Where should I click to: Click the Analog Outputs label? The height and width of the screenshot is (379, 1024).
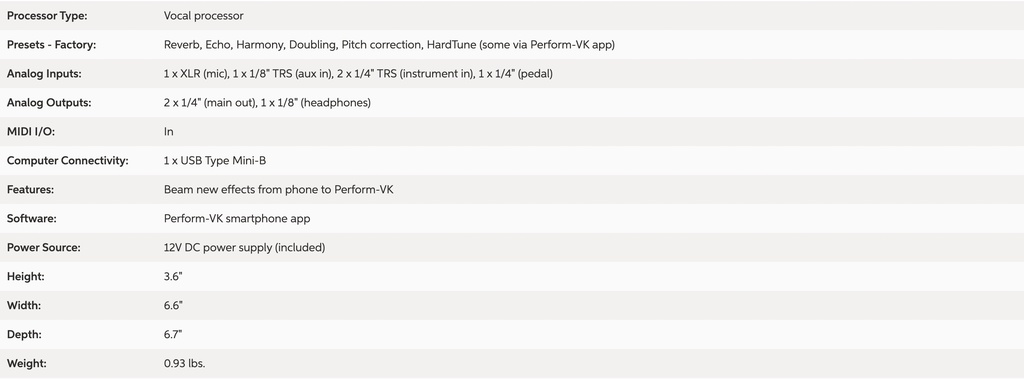[x=49, y=103]
